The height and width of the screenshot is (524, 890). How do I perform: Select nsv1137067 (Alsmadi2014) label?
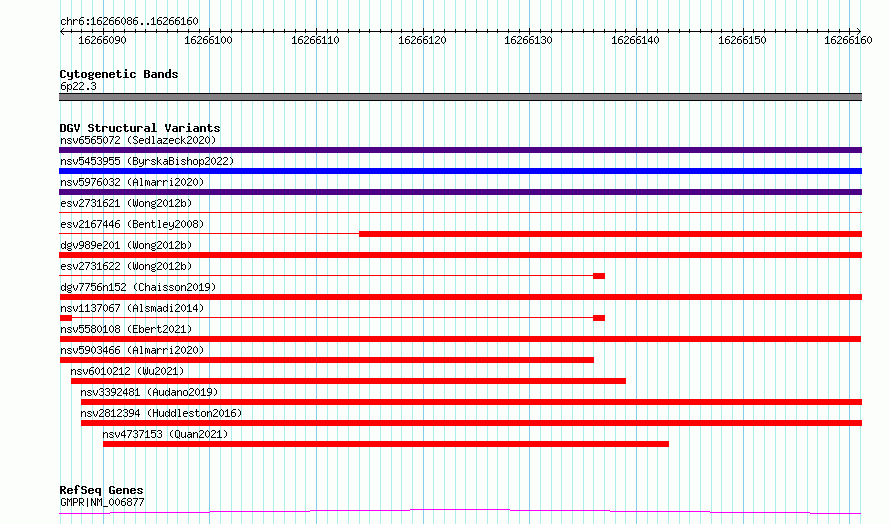132,308
